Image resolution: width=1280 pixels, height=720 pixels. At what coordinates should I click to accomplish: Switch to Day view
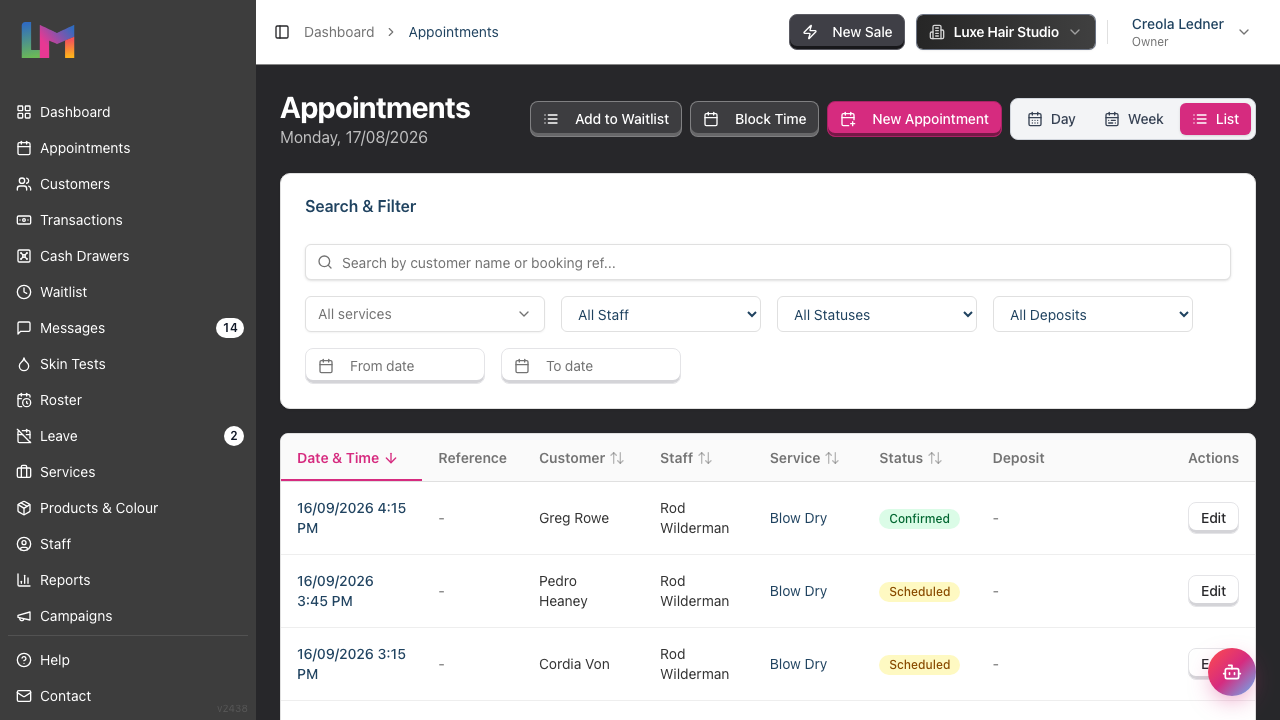1051,119
